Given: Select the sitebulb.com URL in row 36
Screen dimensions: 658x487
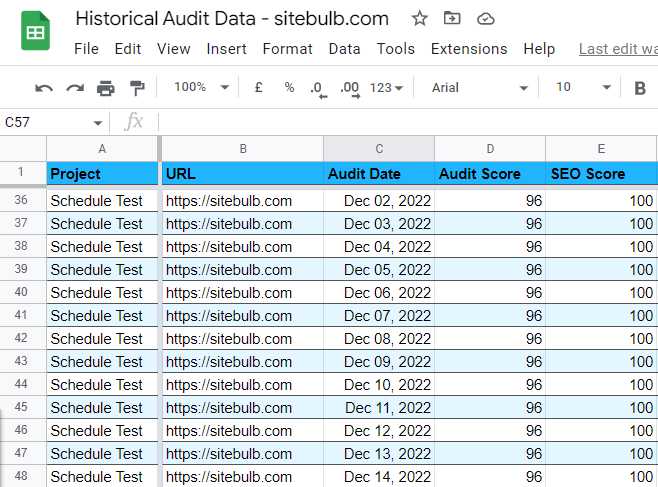Looking at the screenshot, I should [x=243, y=201].
